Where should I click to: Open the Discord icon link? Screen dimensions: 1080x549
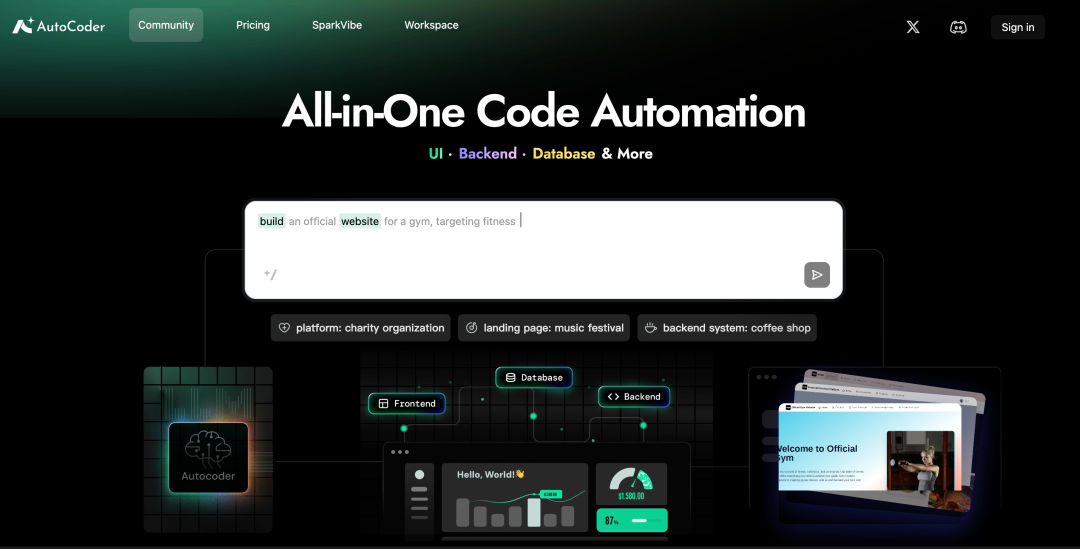958,27
